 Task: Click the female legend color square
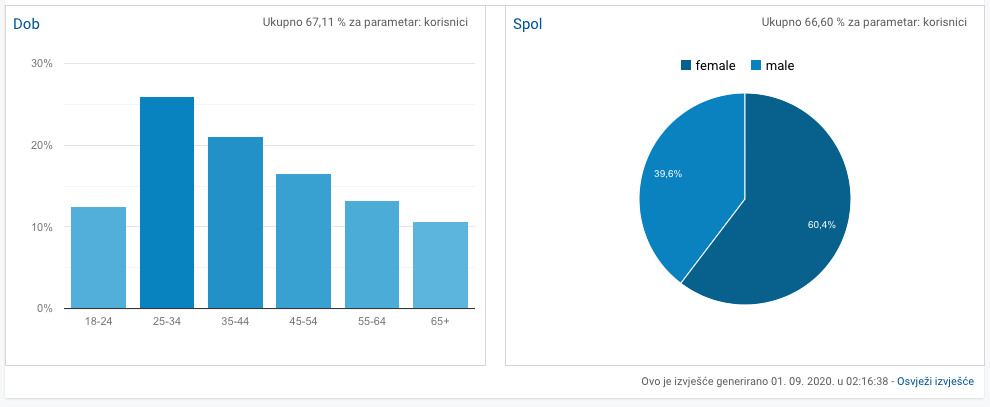coord(686,66)
